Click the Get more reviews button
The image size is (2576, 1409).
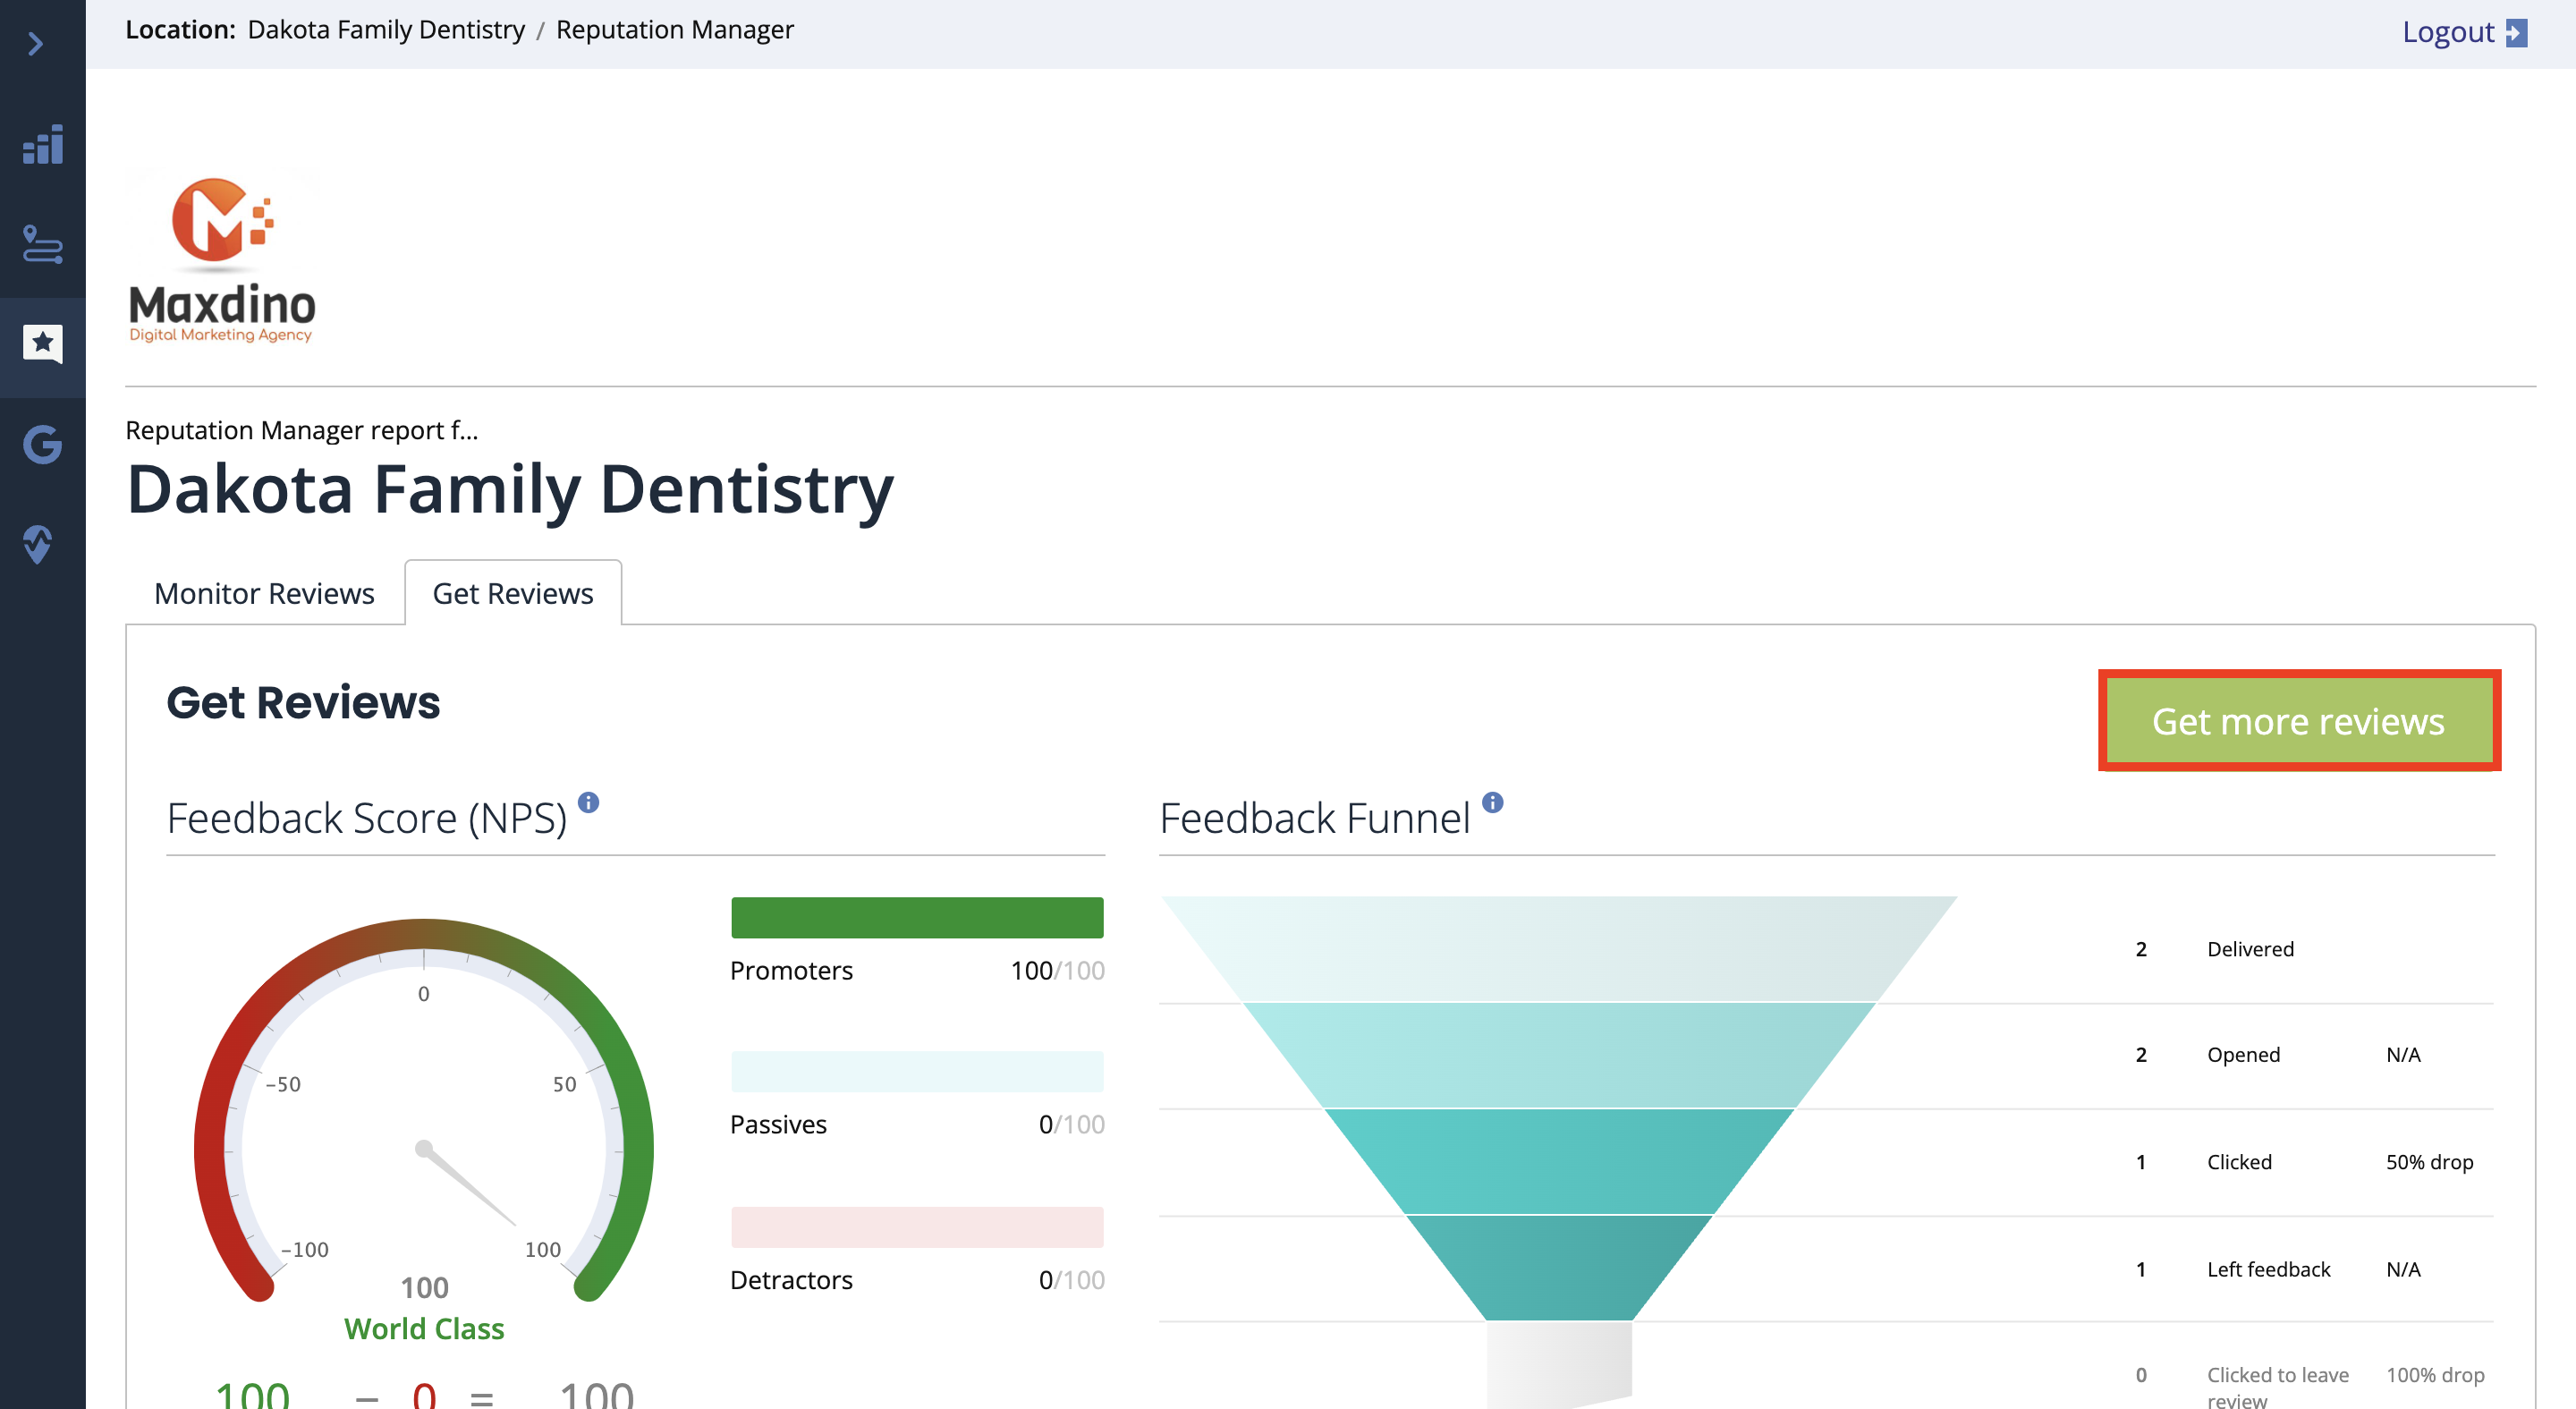2299,721
